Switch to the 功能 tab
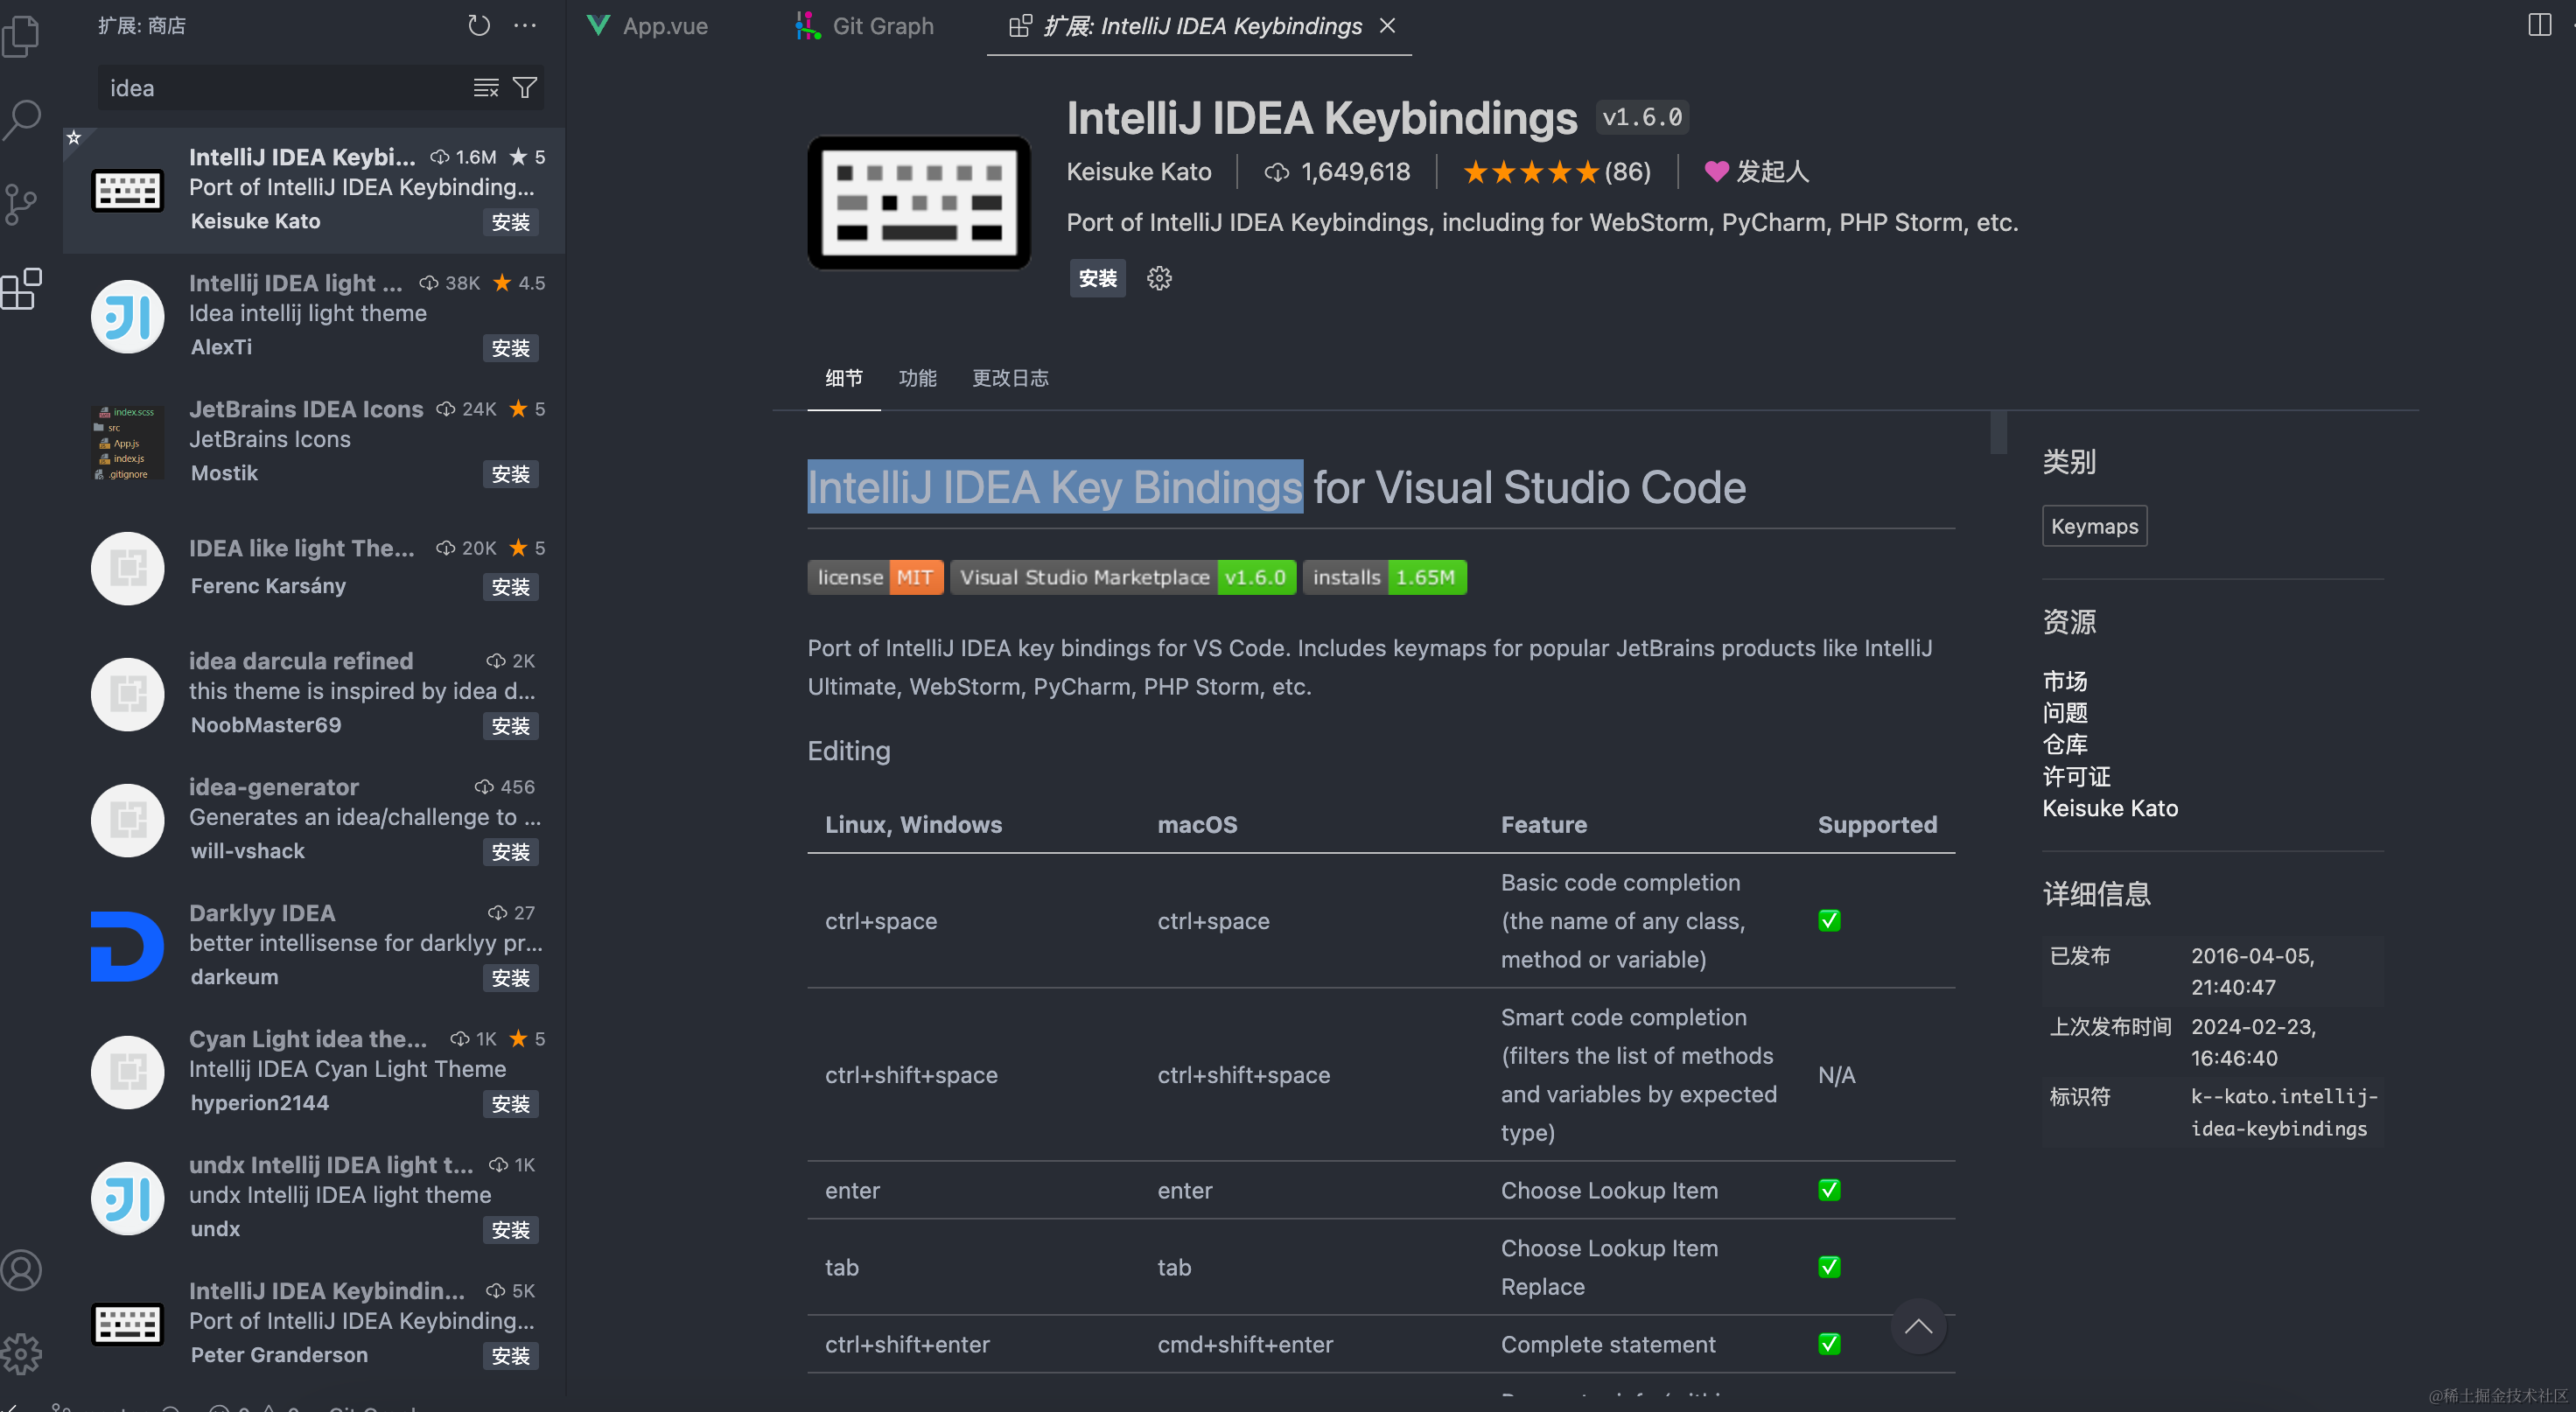The width and height of the screenshot is (2576, 1412). [x=917, y=378]
